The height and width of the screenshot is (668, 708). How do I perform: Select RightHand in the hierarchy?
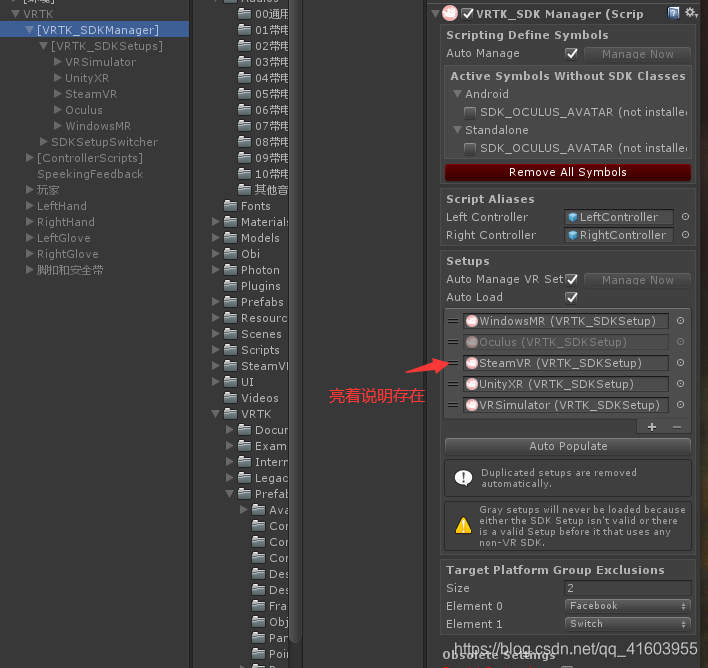[65, 222]
